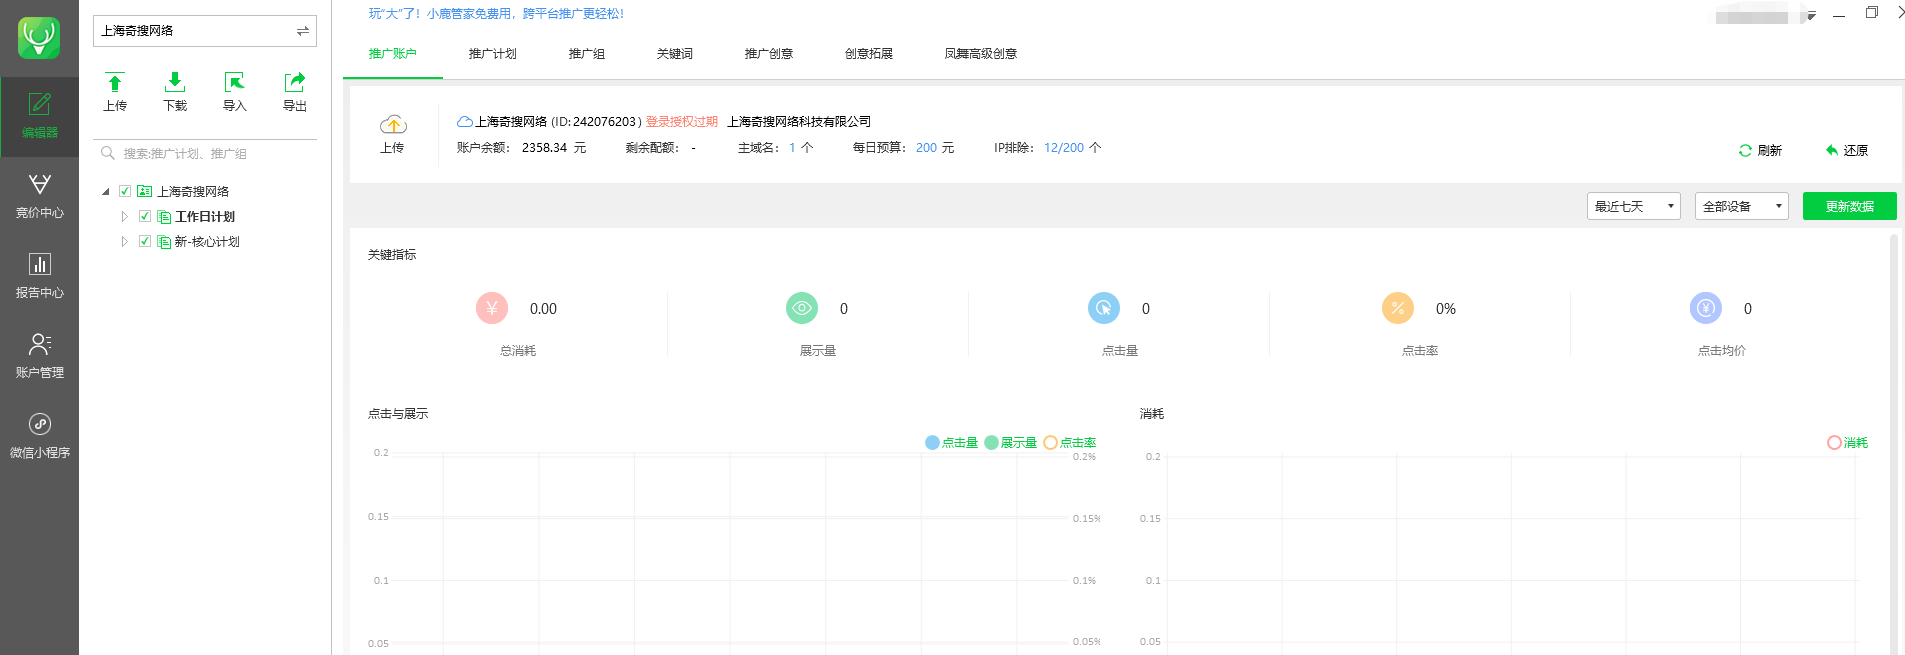
Task: Click the 总消耗 yen icon
Action: coord(492,308)
